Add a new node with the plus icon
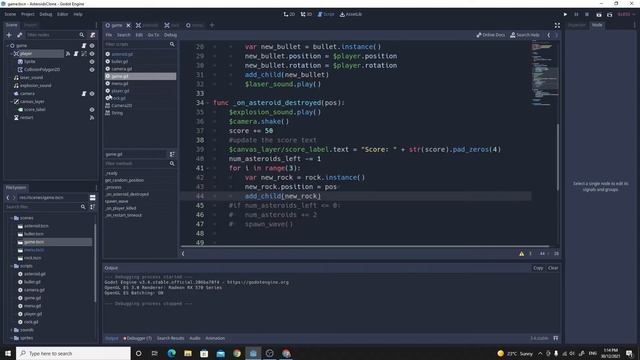The image size is (640, 360). pos(9,35)
